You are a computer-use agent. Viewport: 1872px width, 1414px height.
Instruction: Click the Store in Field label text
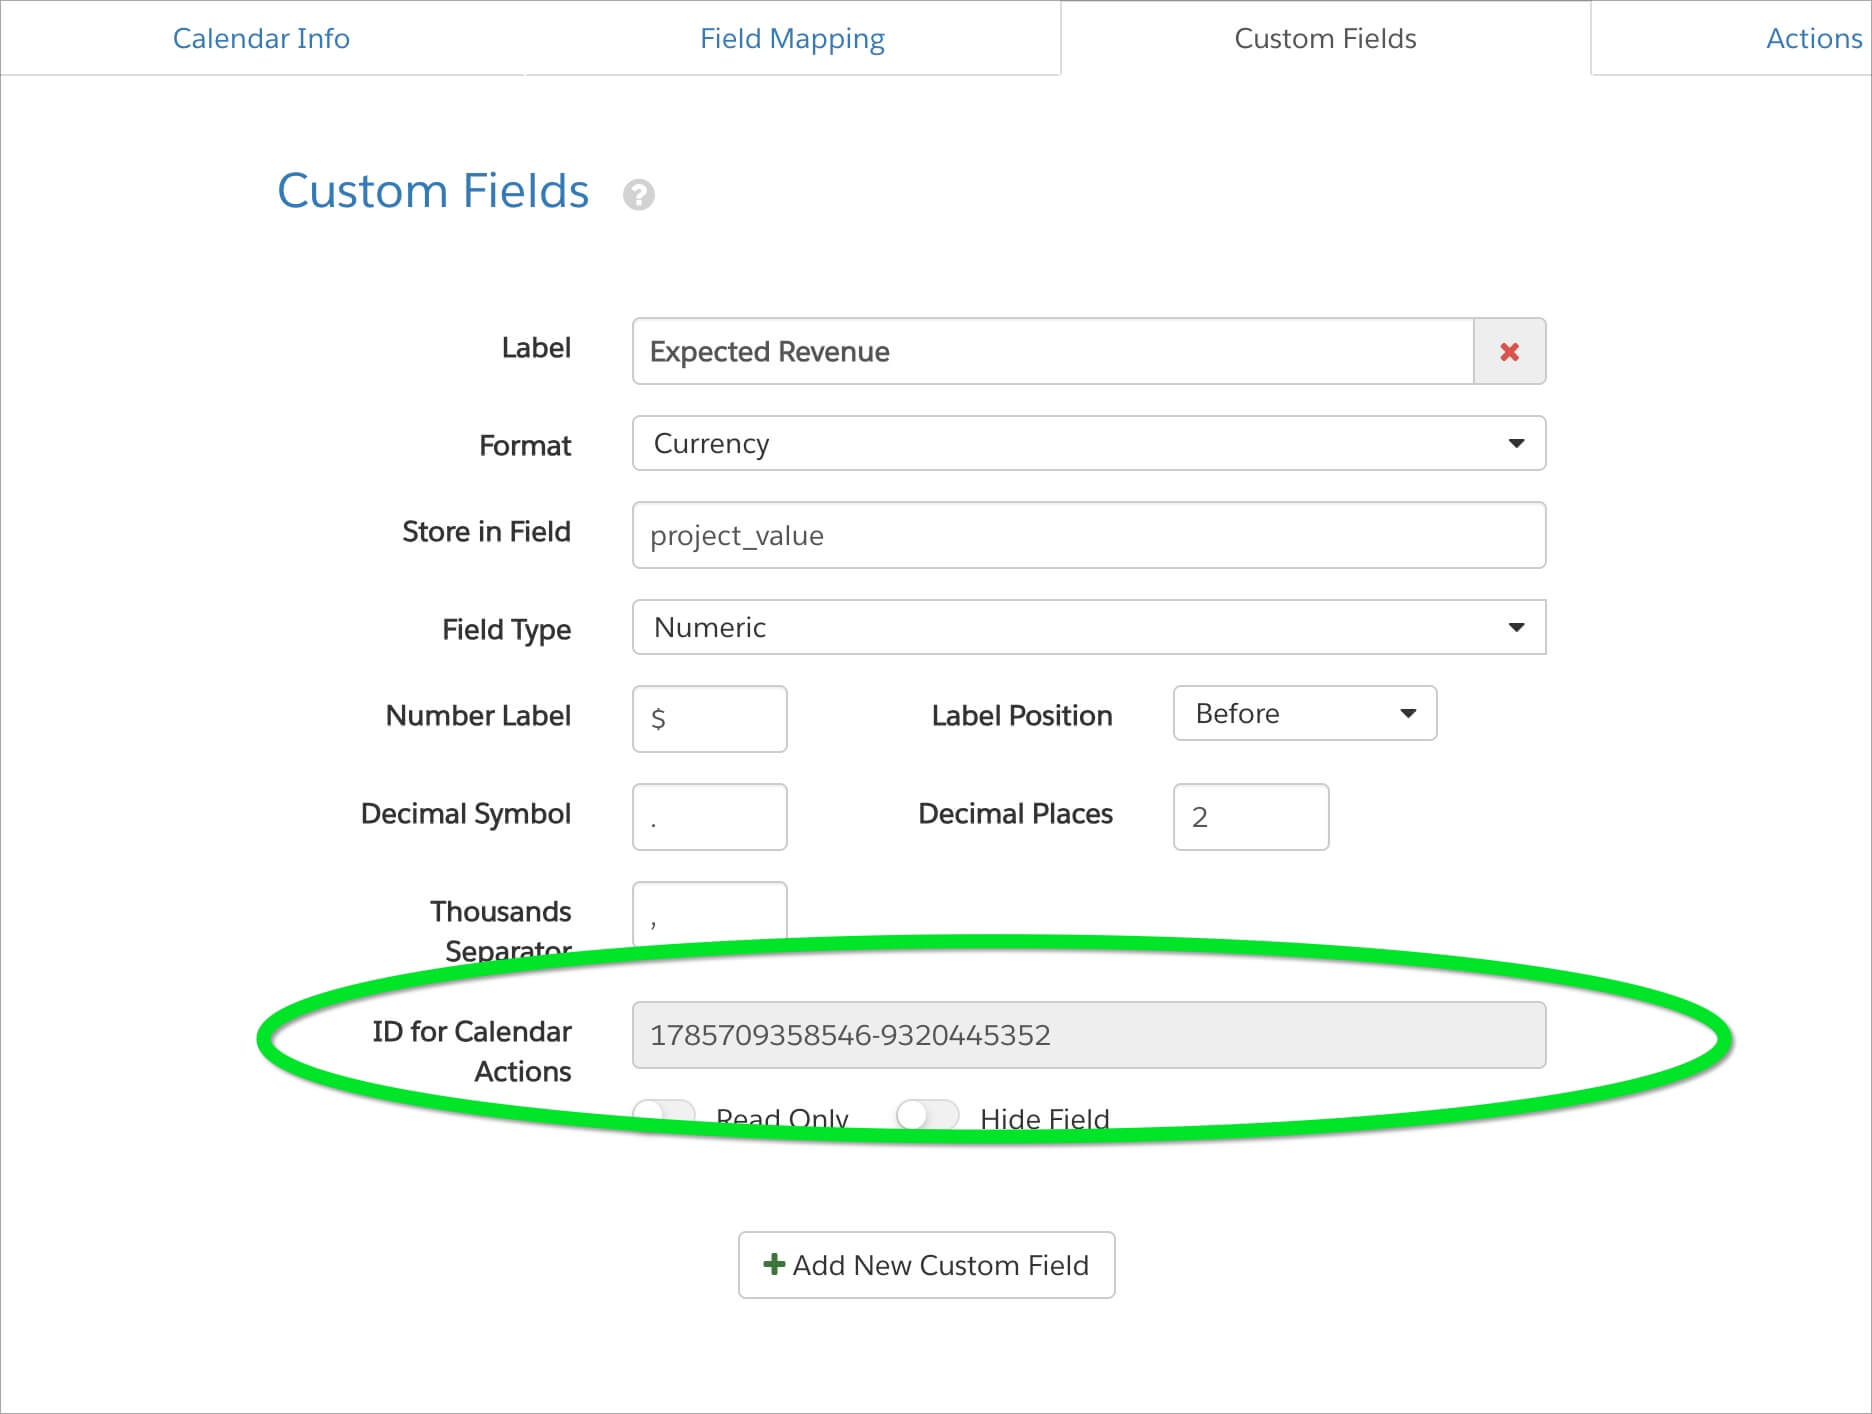(x=486, y=531)
